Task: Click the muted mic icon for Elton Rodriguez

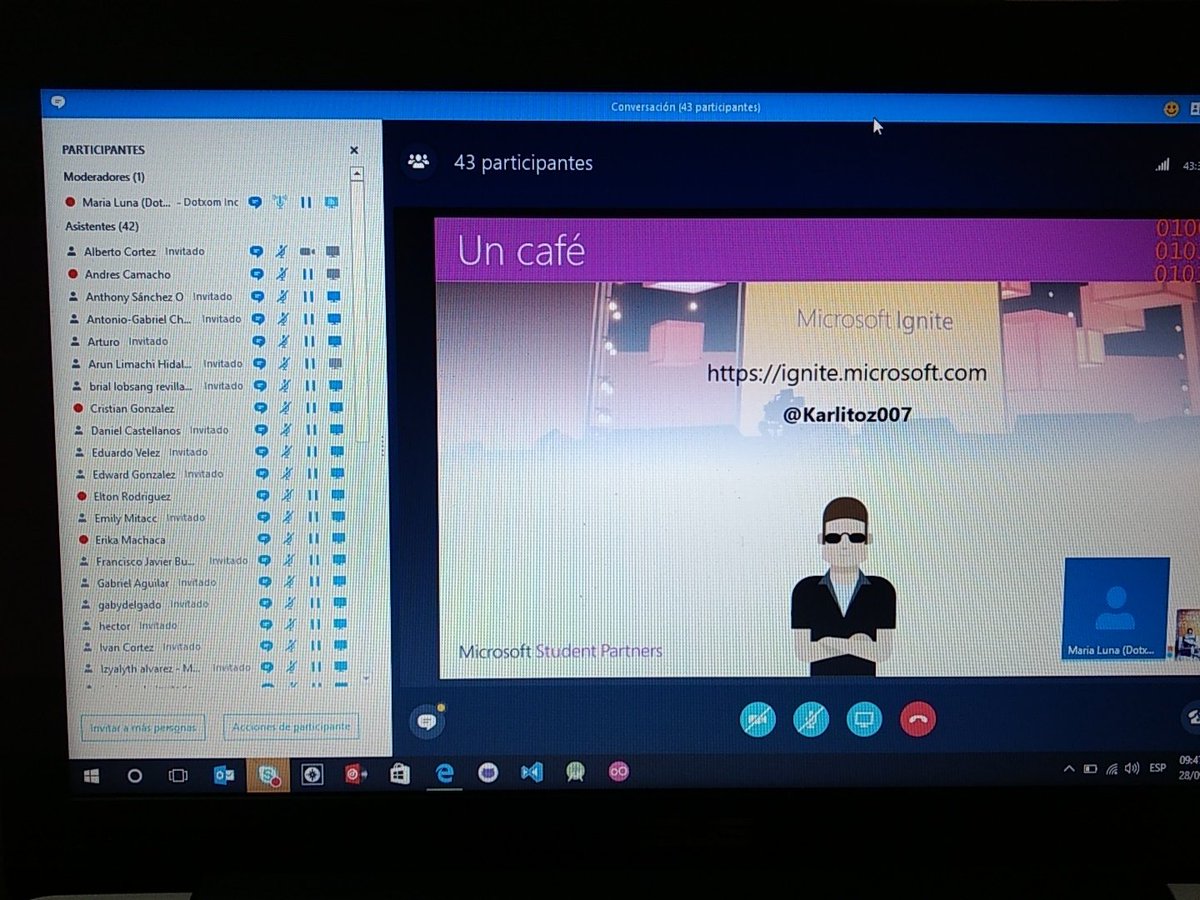Action: [287, 496]
